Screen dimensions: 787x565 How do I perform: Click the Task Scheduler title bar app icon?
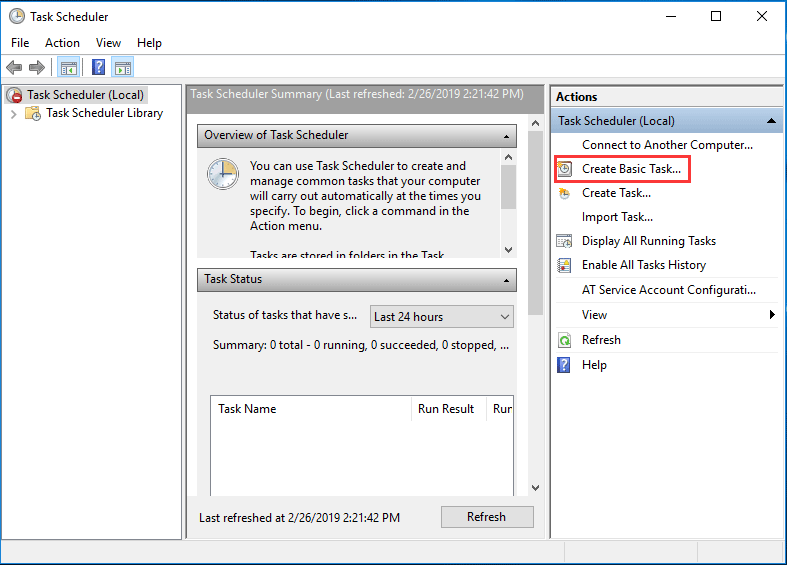(x=17, y=17)
